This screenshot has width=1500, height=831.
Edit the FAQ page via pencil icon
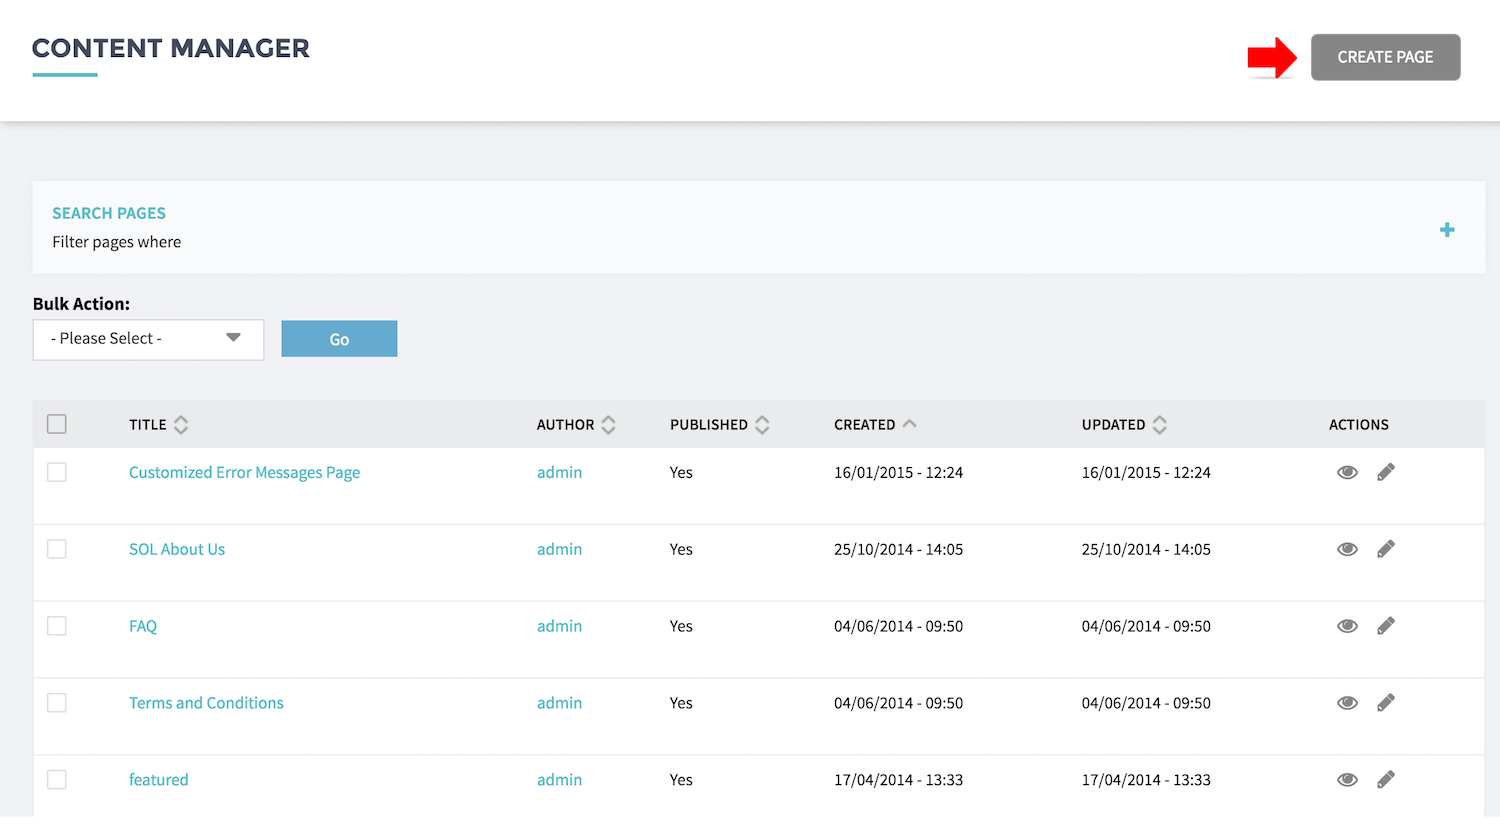[1385, 626]
